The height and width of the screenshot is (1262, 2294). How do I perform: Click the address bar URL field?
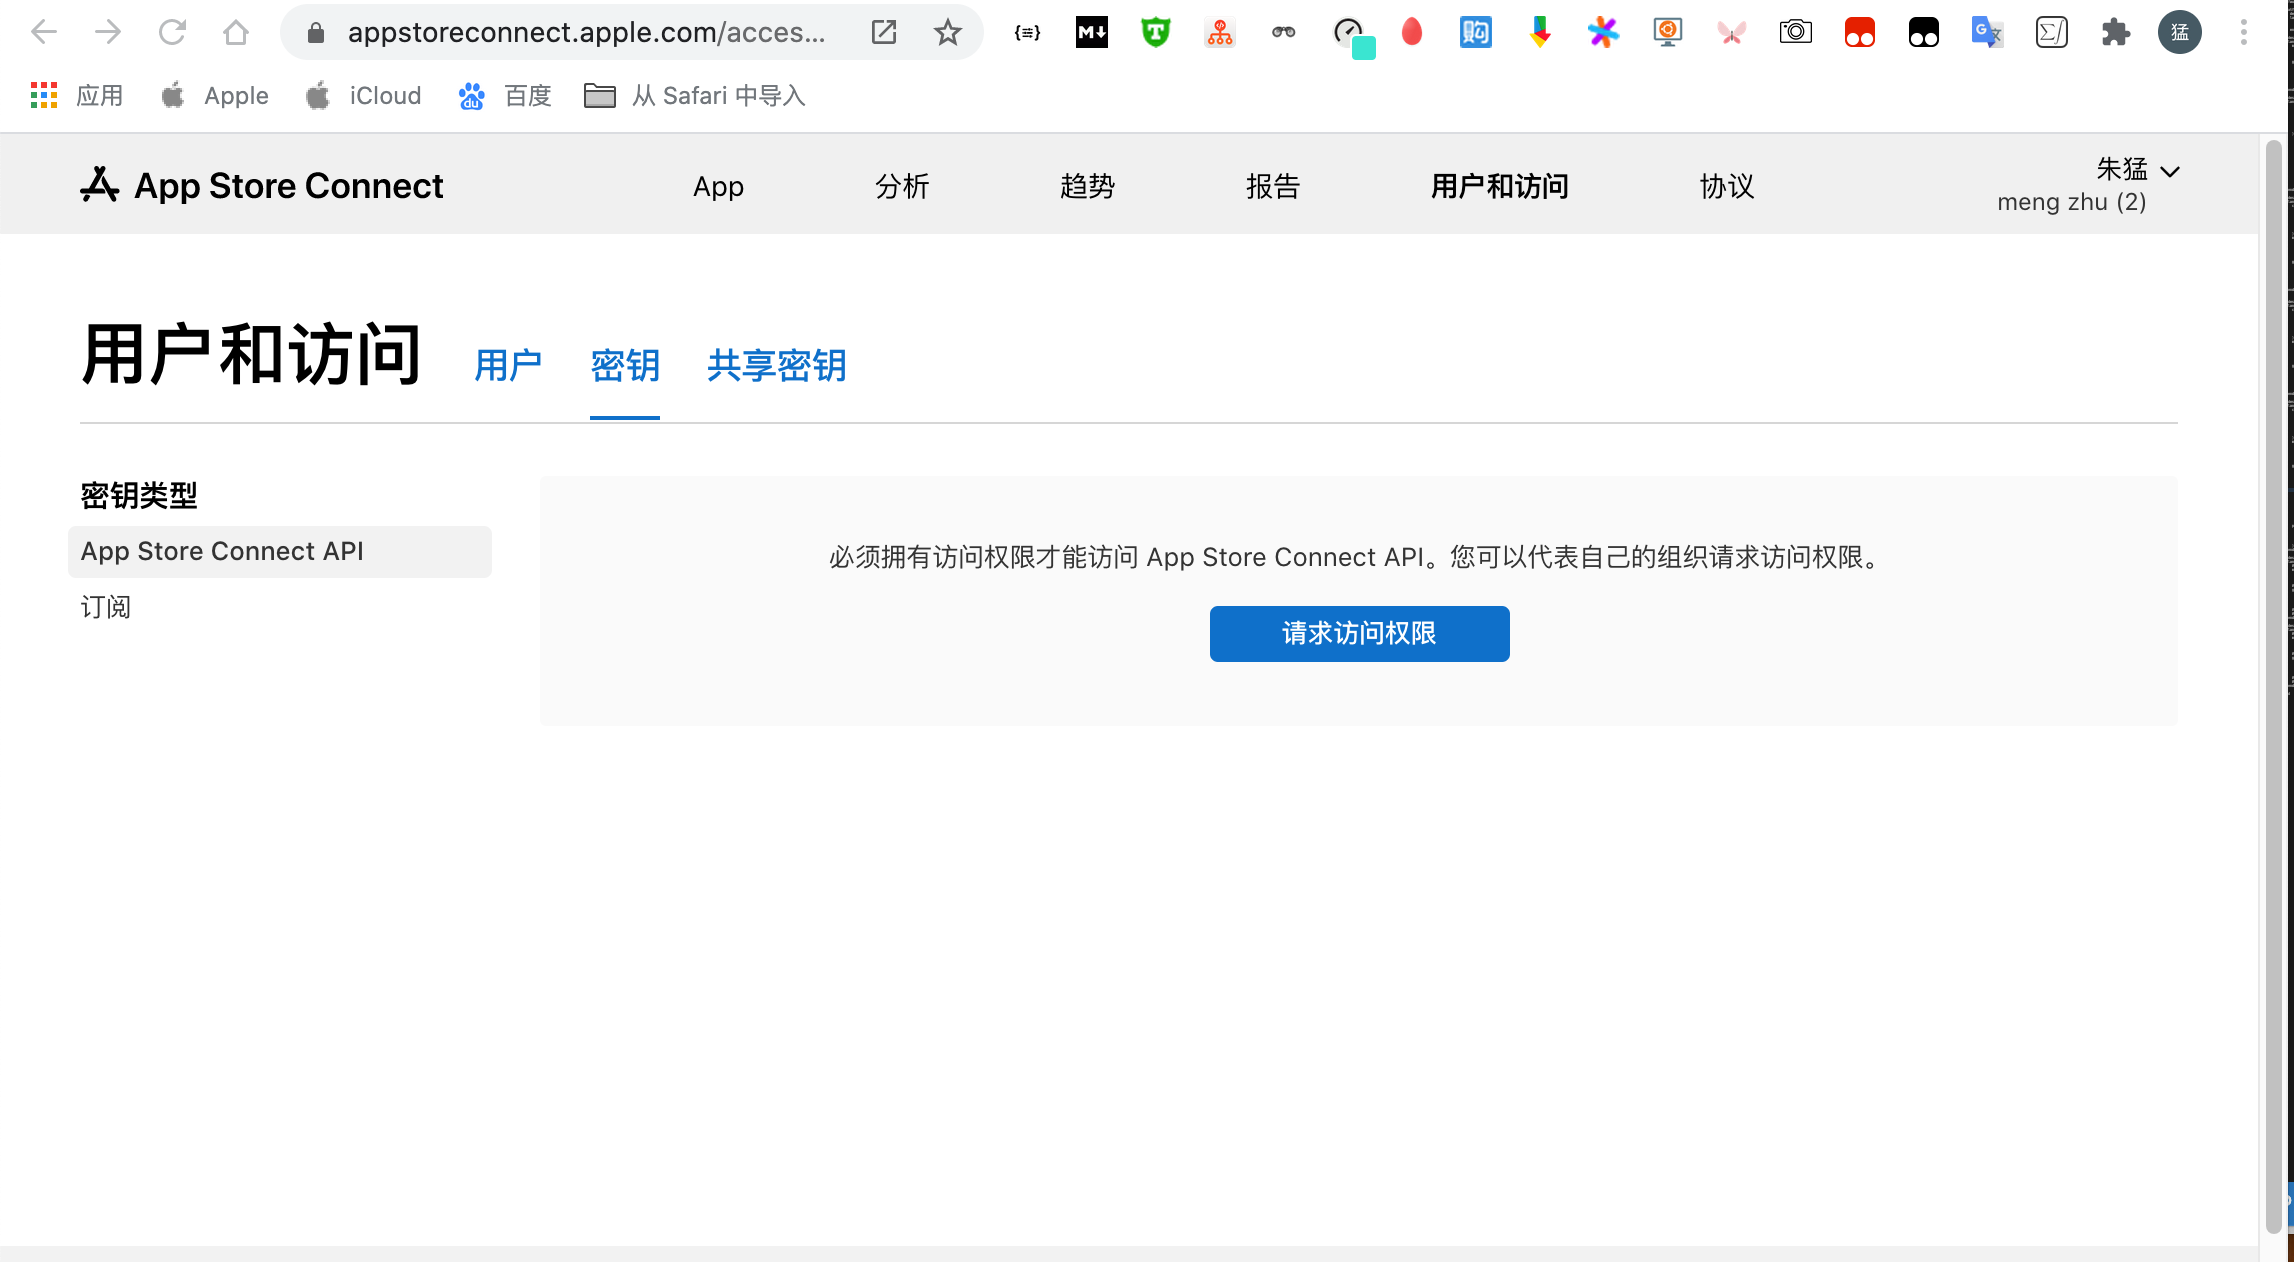coord(586,33)
